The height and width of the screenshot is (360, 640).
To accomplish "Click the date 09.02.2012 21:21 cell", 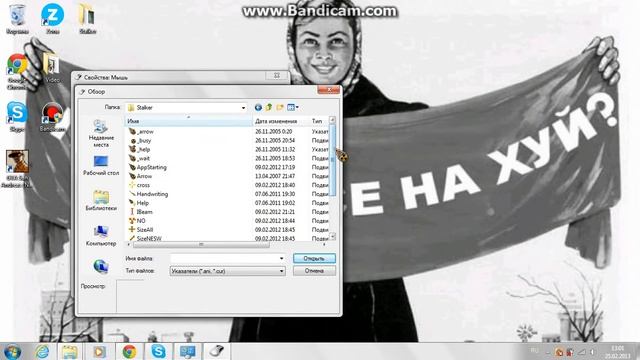I will [x=275, y=212].
